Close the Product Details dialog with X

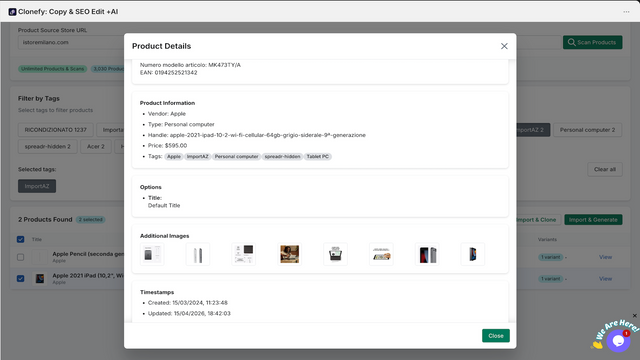click(x=504, y=46)
